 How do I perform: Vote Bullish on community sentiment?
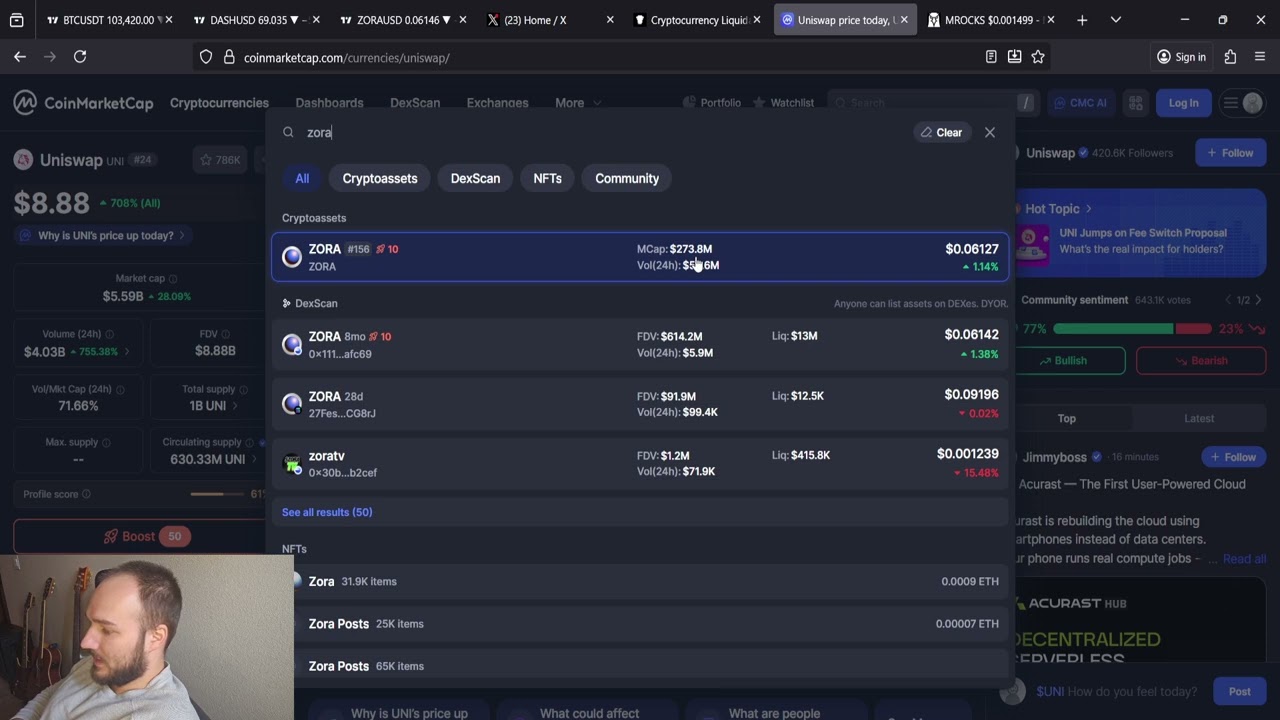(1072, 360)
